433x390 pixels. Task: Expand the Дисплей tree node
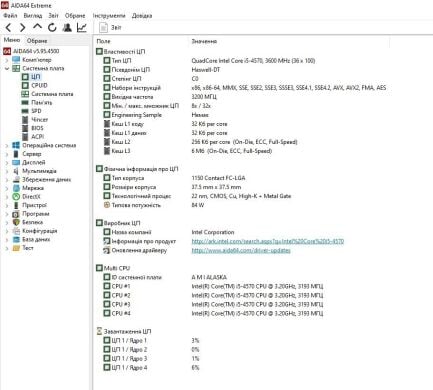7,163
